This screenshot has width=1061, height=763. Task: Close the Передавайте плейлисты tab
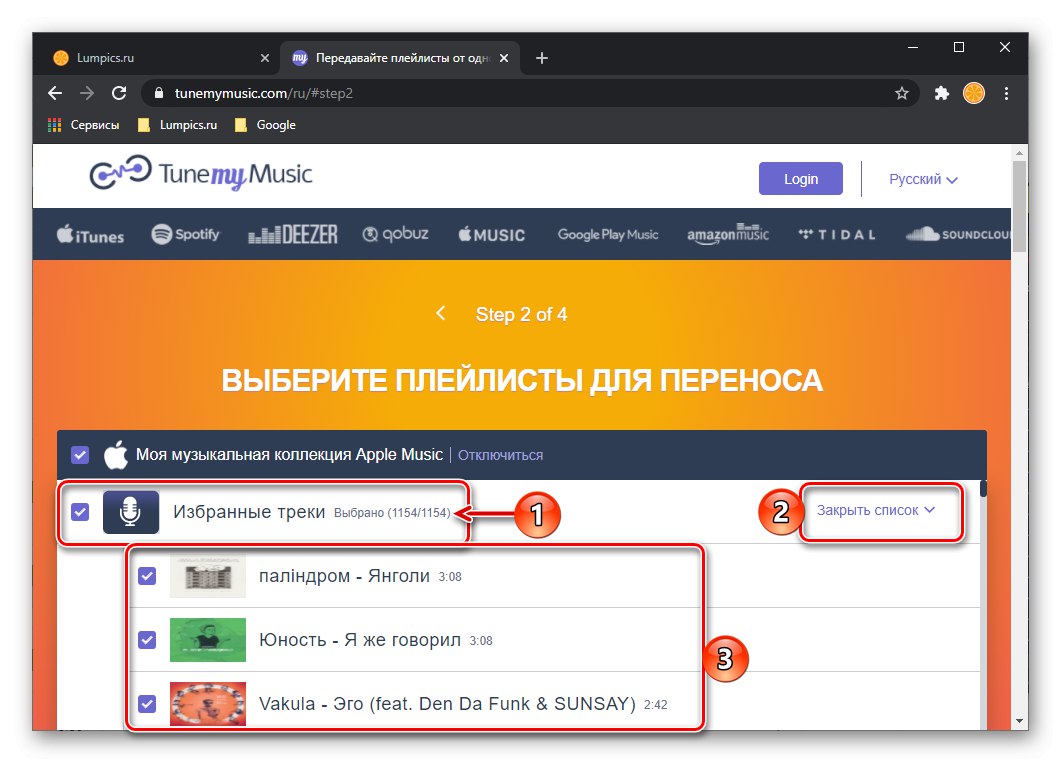(504, 58)
